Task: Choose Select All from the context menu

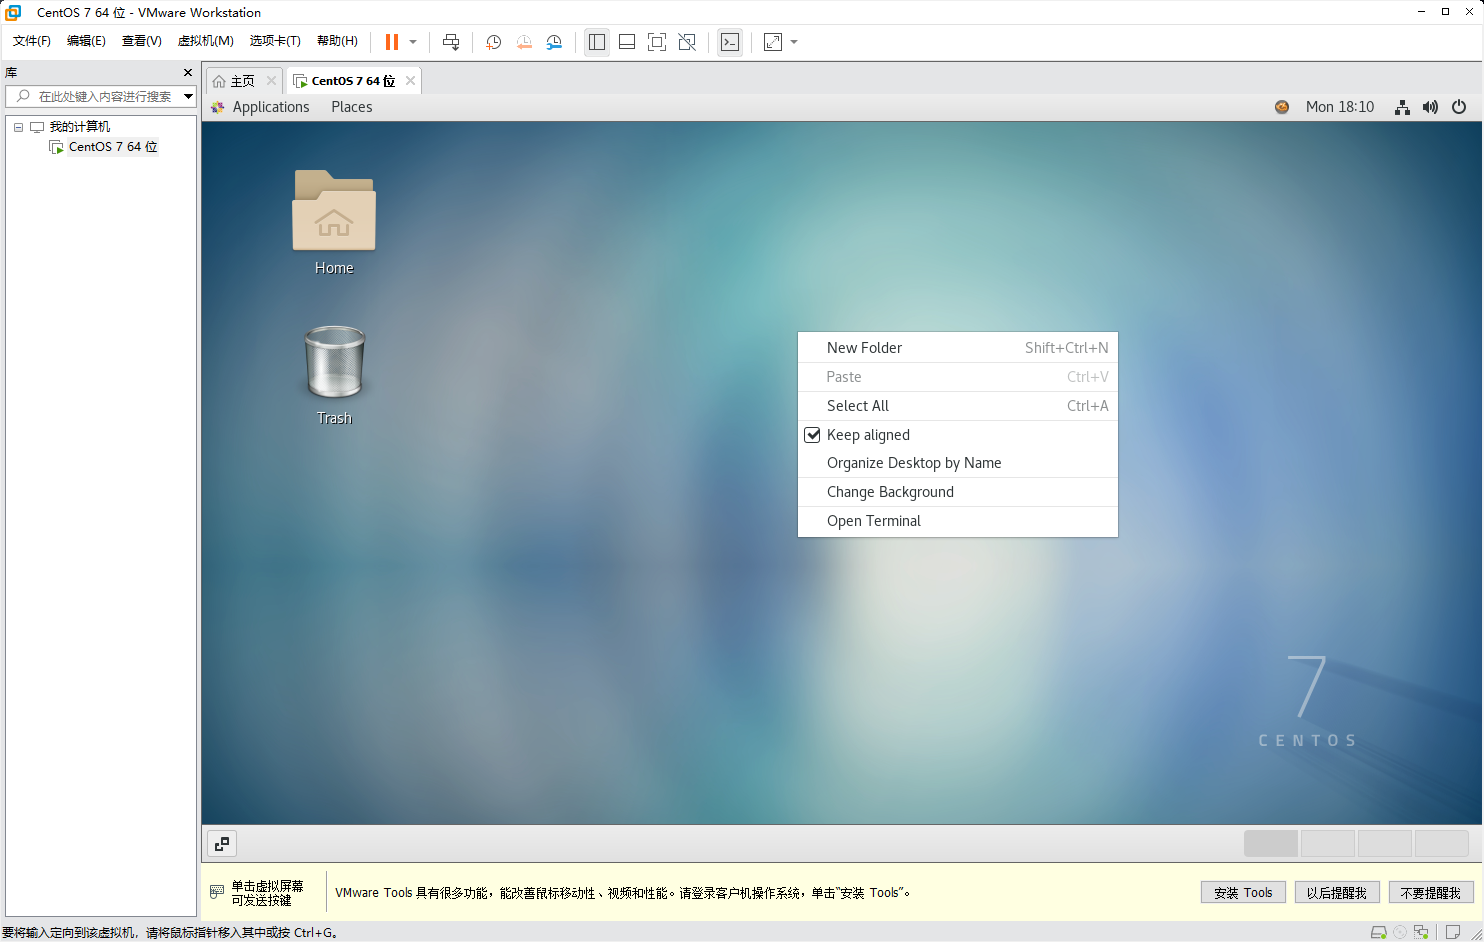Action: [x=958, y=406]
